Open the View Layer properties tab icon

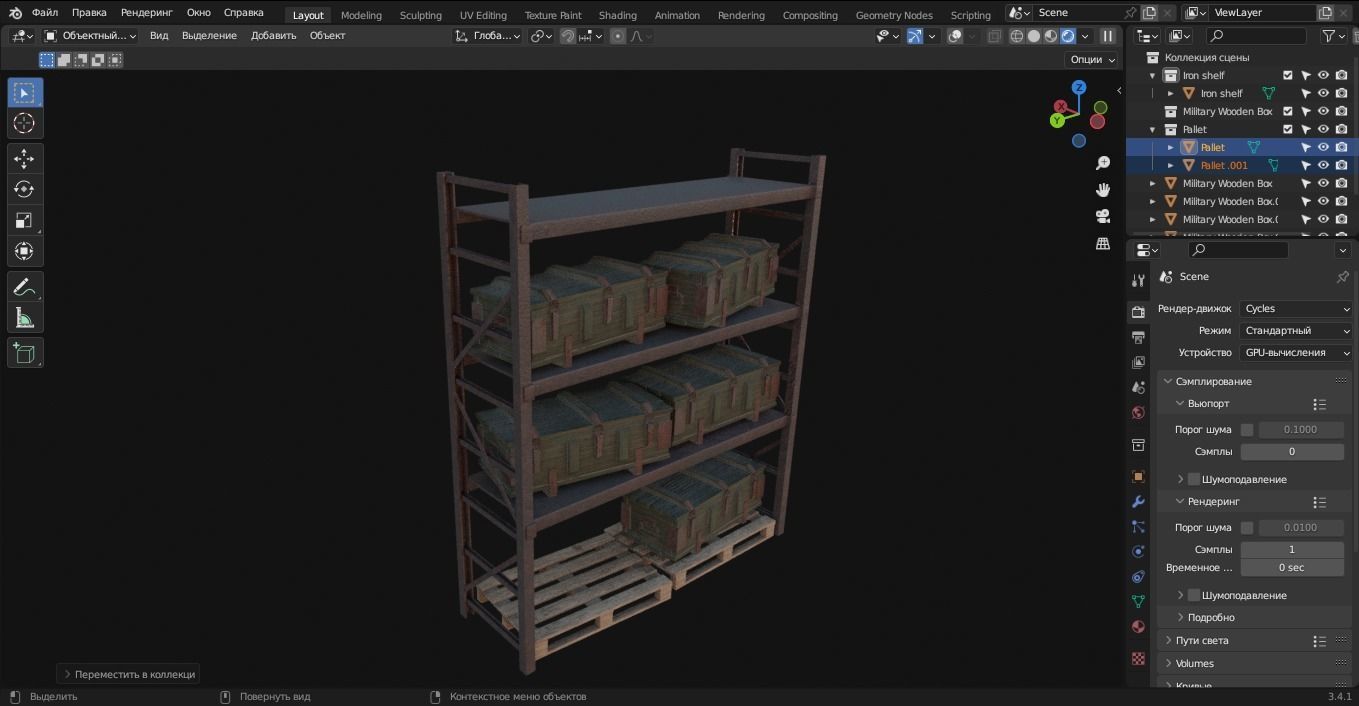click(1138, 362)
